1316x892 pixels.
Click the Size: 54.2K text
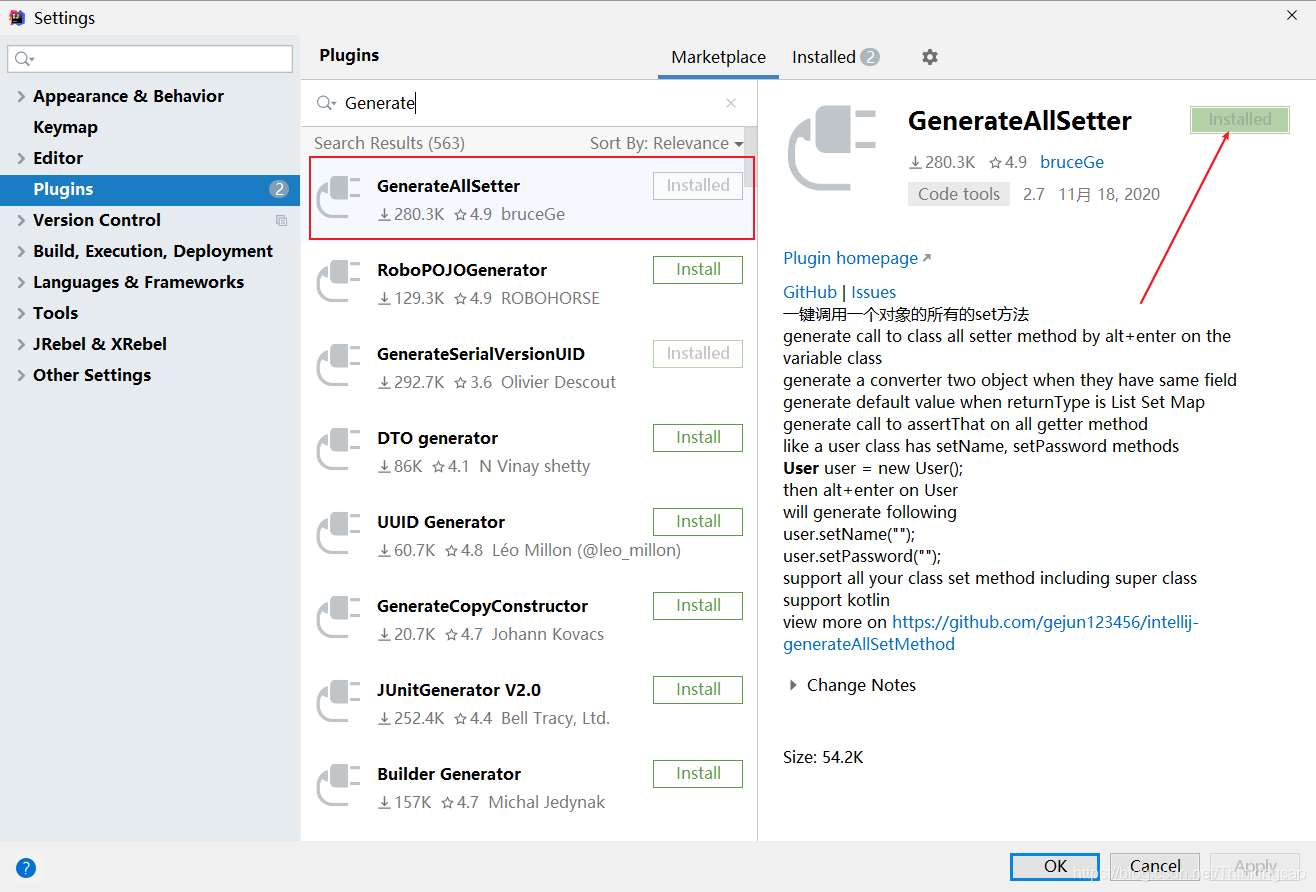coord(823,757)
